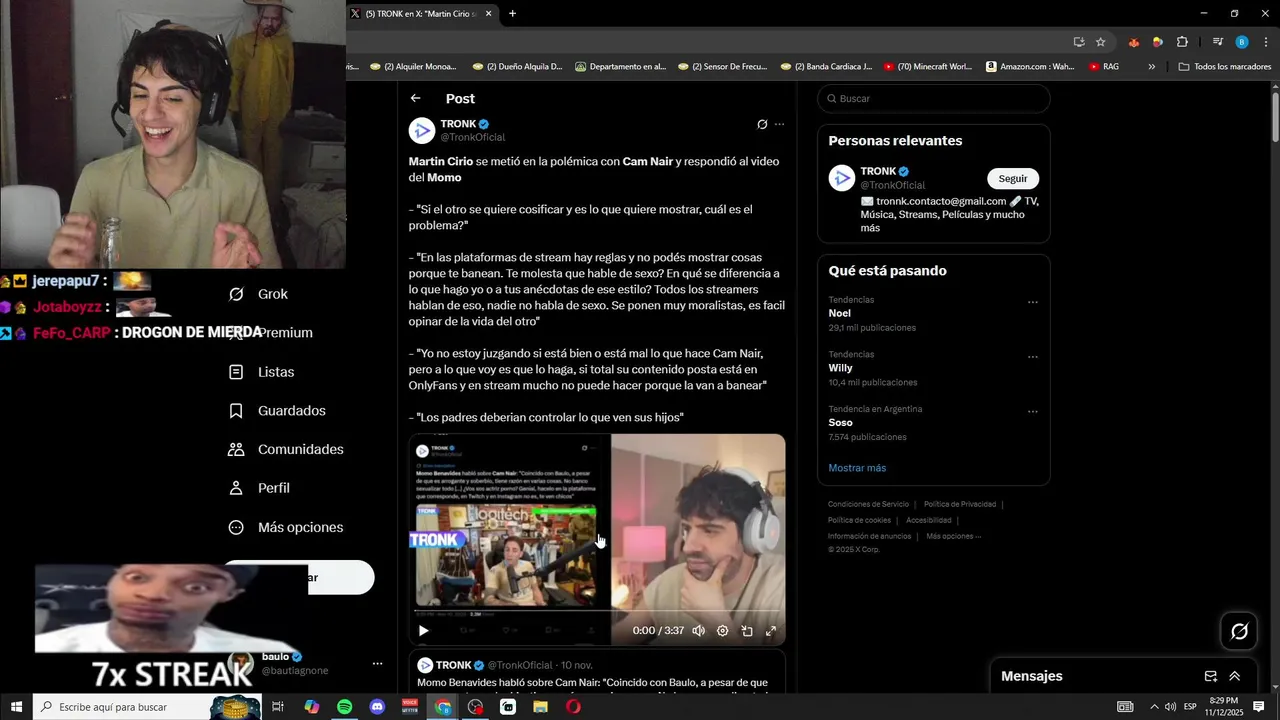1280x720 pixels.
Task: Play the embedded video
Action: point(423,631)
